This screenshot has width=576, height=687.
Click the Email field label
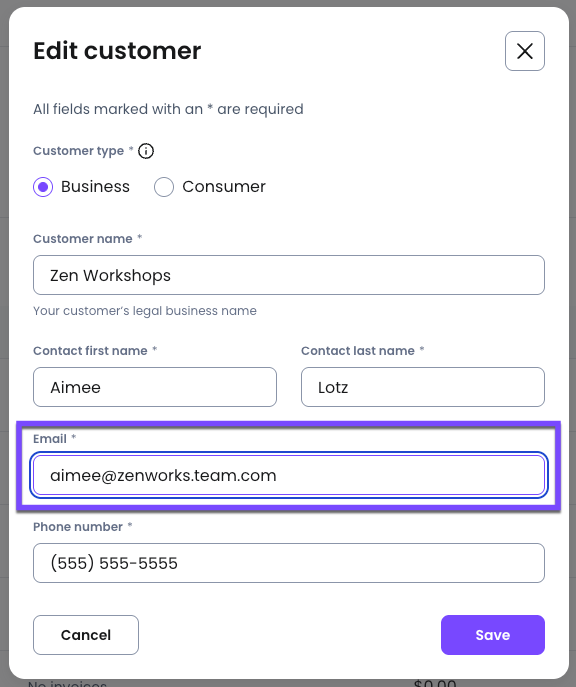pos(50,439)
